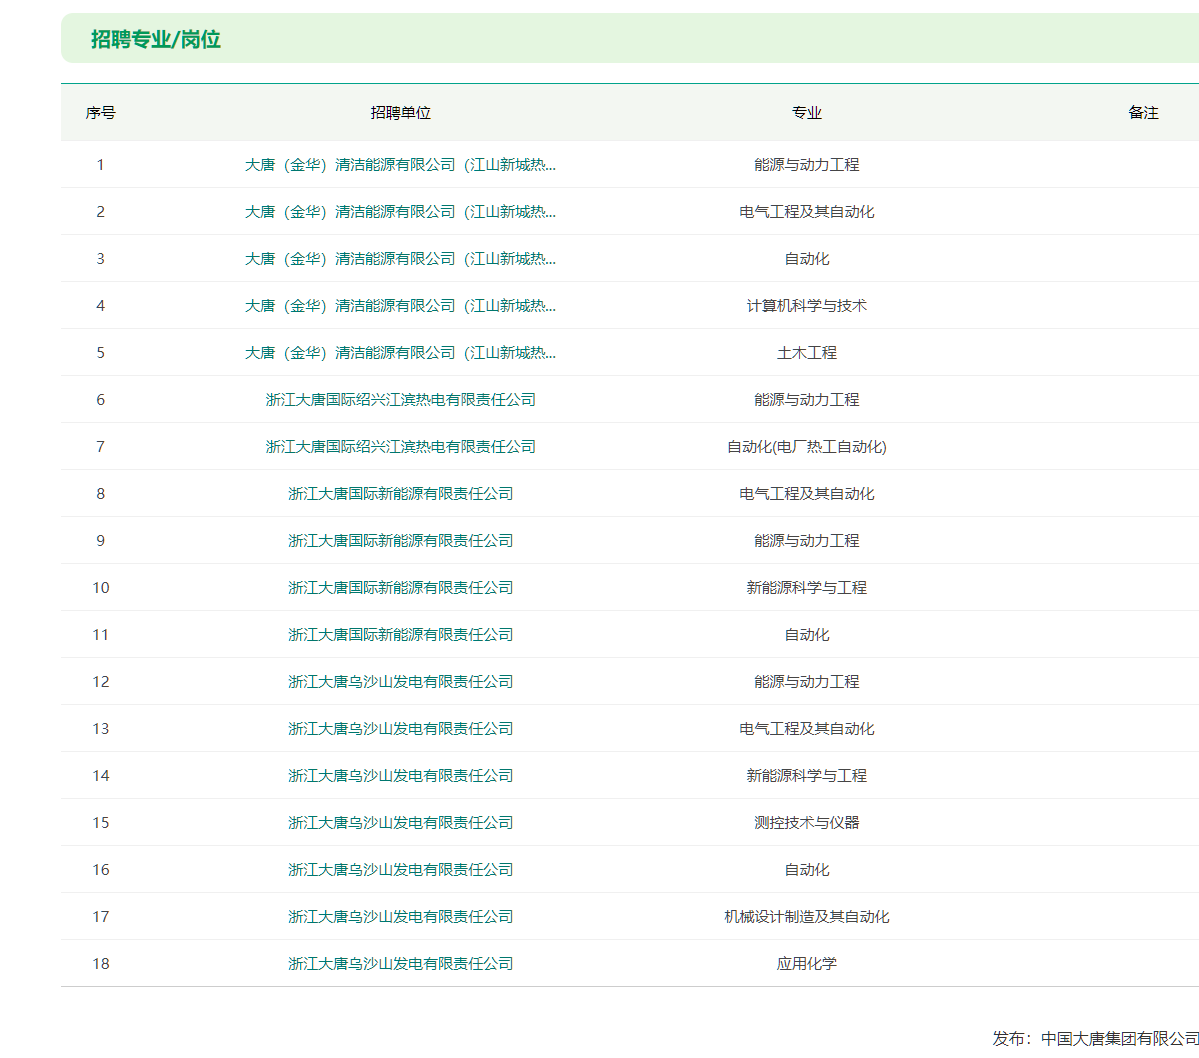Open 浙江大唐国际绍兴江滨热电 link in row 6
This screenshot has width=1199, height=1058.
(400, 400)
